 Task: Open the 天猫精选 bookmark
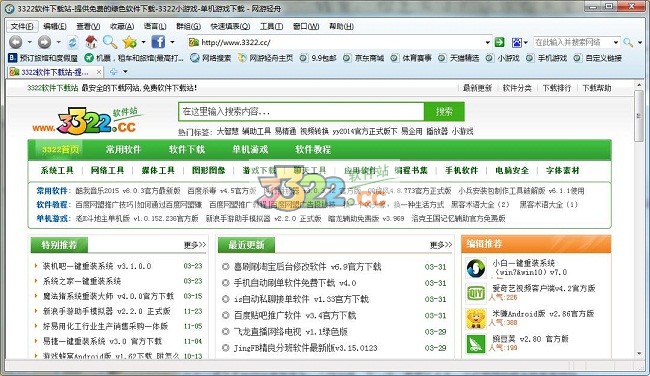pos(459,58)
